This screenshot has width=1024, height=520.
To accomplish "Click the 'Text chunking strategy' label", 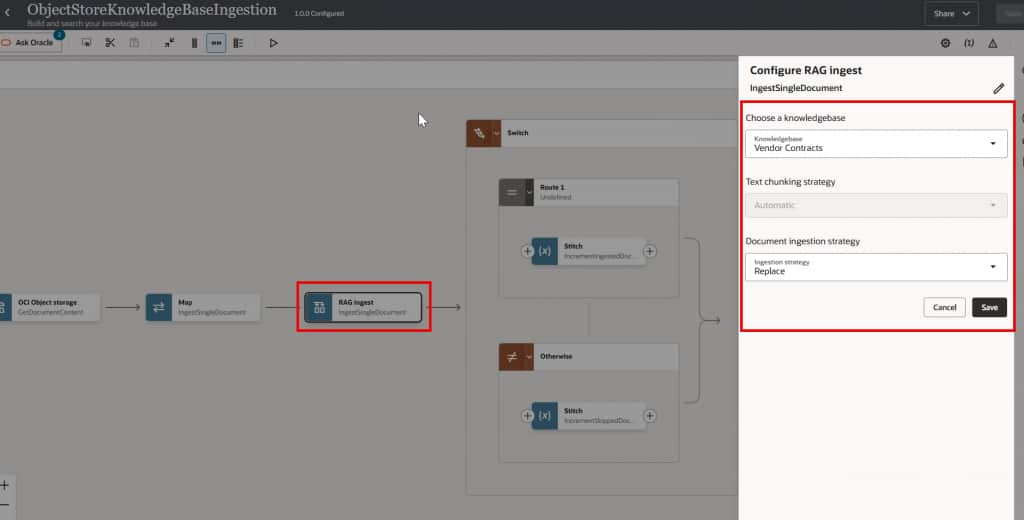I will click(x=790, y=182).
